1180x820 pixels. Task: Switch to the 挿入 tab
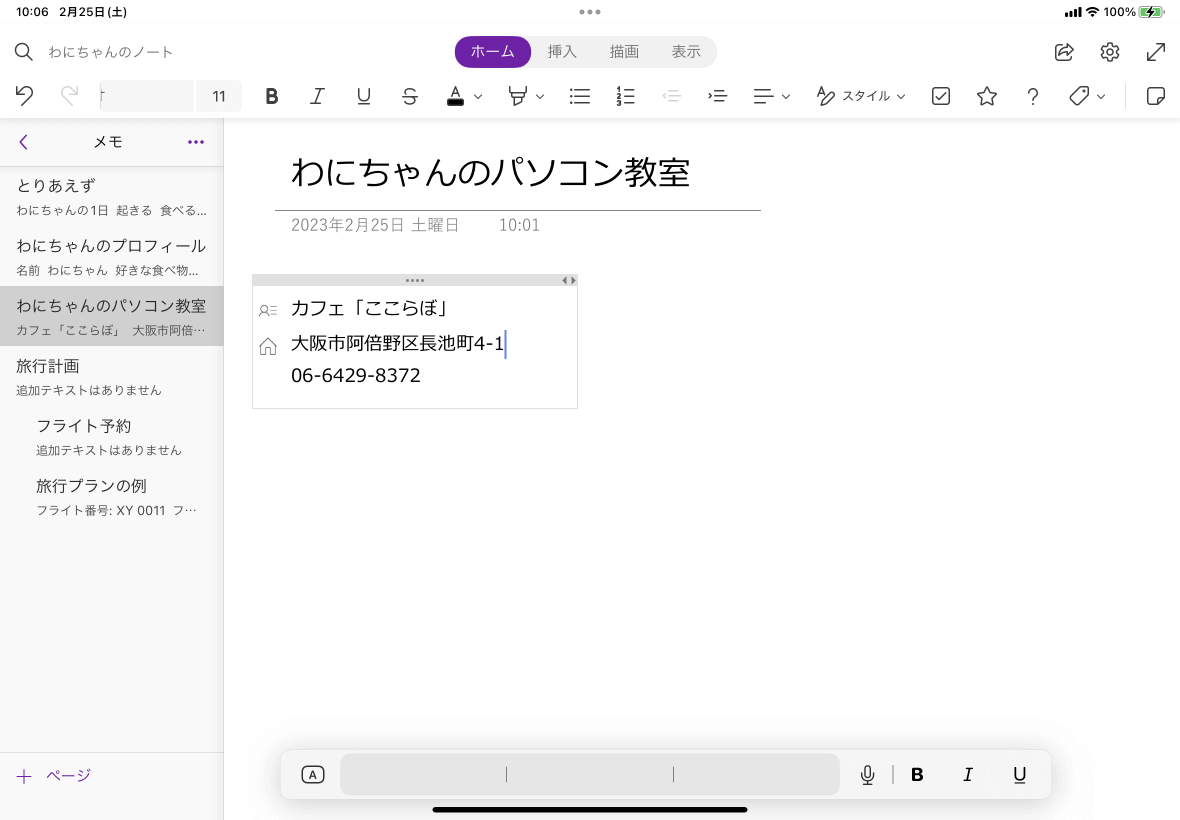coord(561,52)
